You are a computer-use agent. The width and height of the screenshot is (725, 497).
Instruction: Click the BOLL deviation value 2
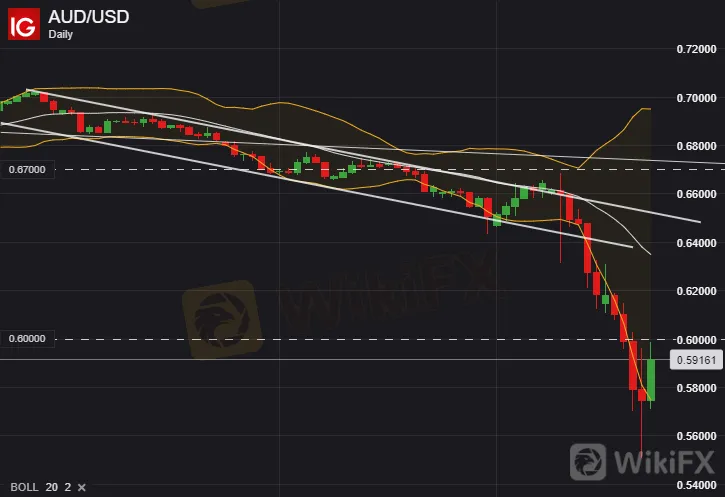(x=68, y=487)
